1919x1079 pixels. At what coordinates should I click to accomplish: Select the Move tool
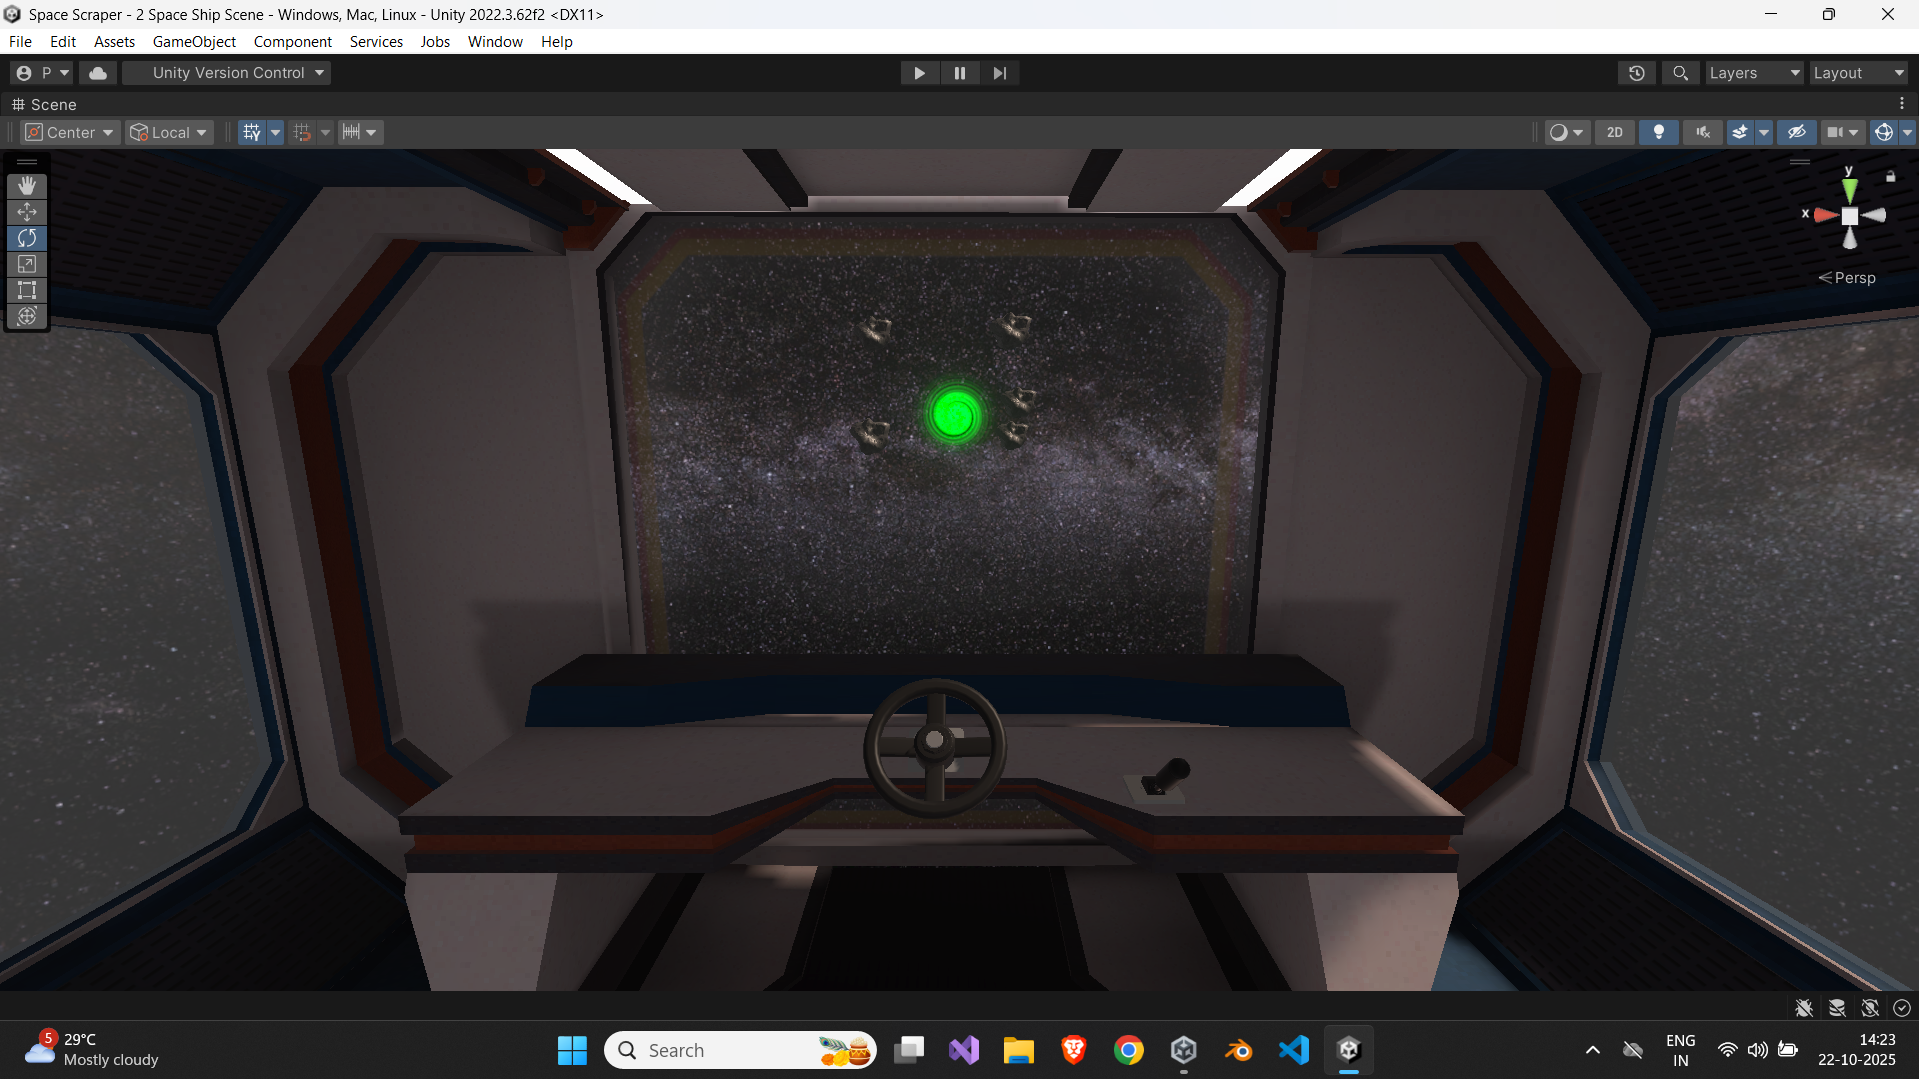pos(27,211)
